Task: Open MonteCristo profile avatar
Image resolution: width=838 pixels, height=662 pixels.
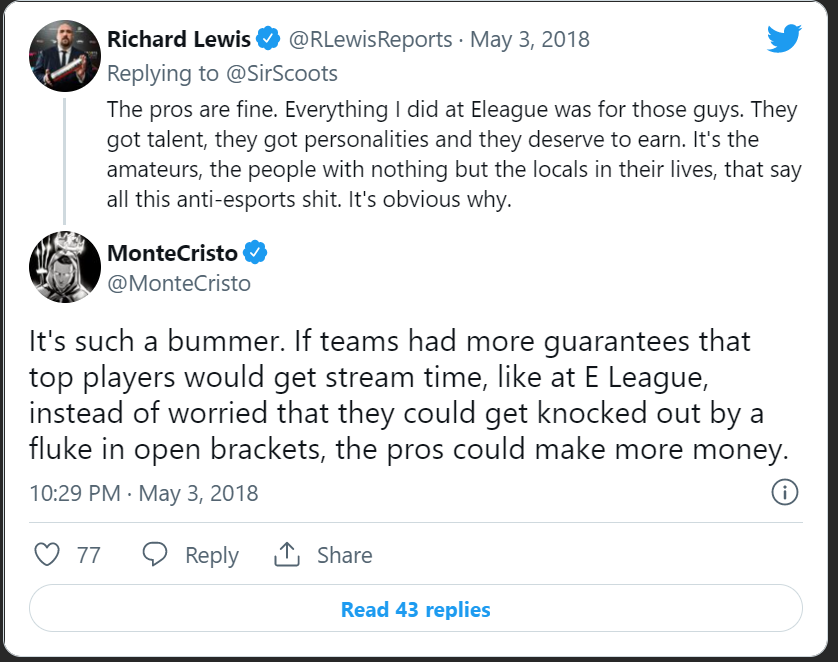Action: (63, 266)
